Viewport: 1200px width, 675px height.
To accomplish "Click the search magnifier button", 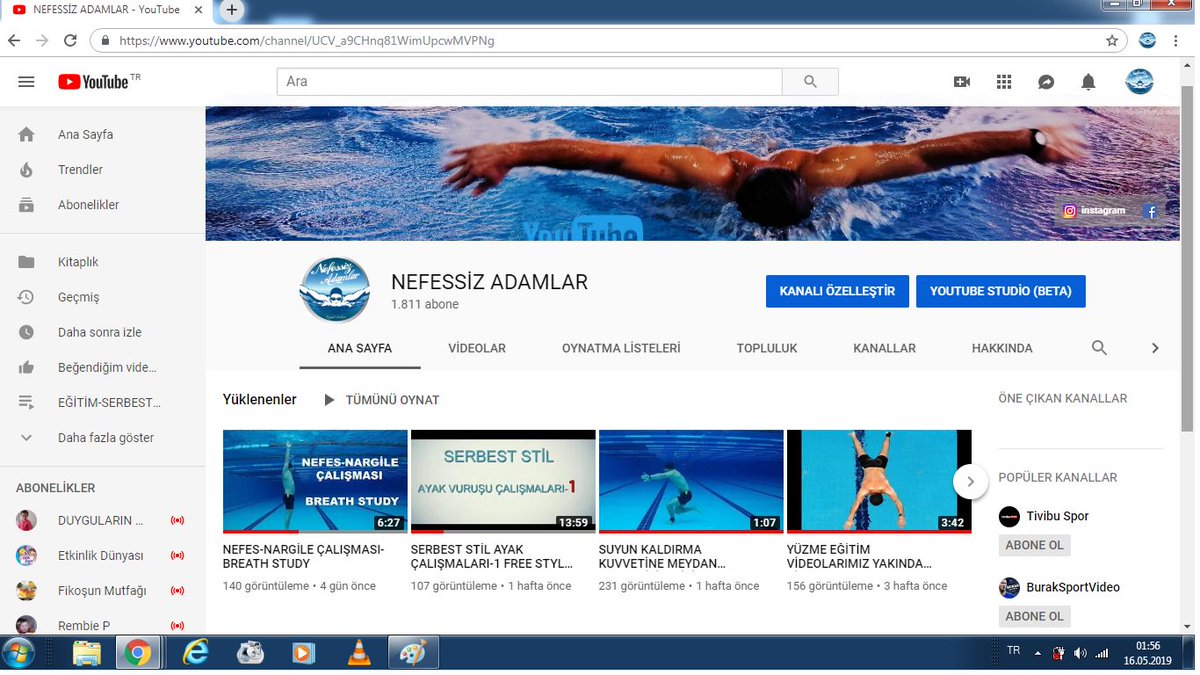I will [810, 82].
